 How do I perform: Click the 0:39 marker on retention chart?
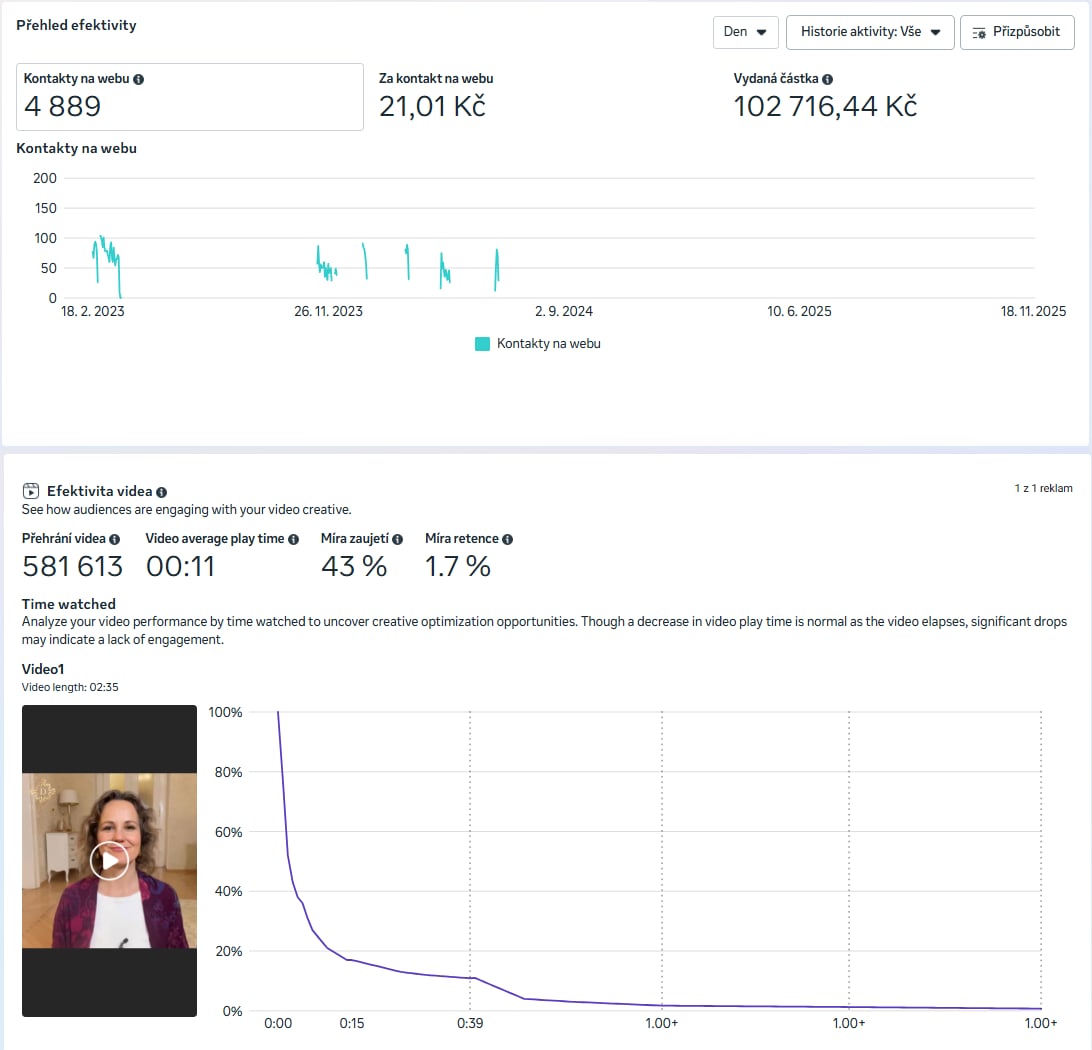pyautogui.click(x=470, y=1023)
